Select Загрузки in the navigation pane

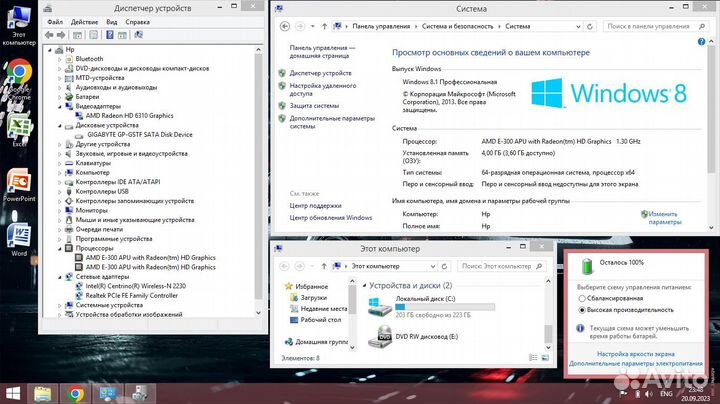[x=314, y=297]
